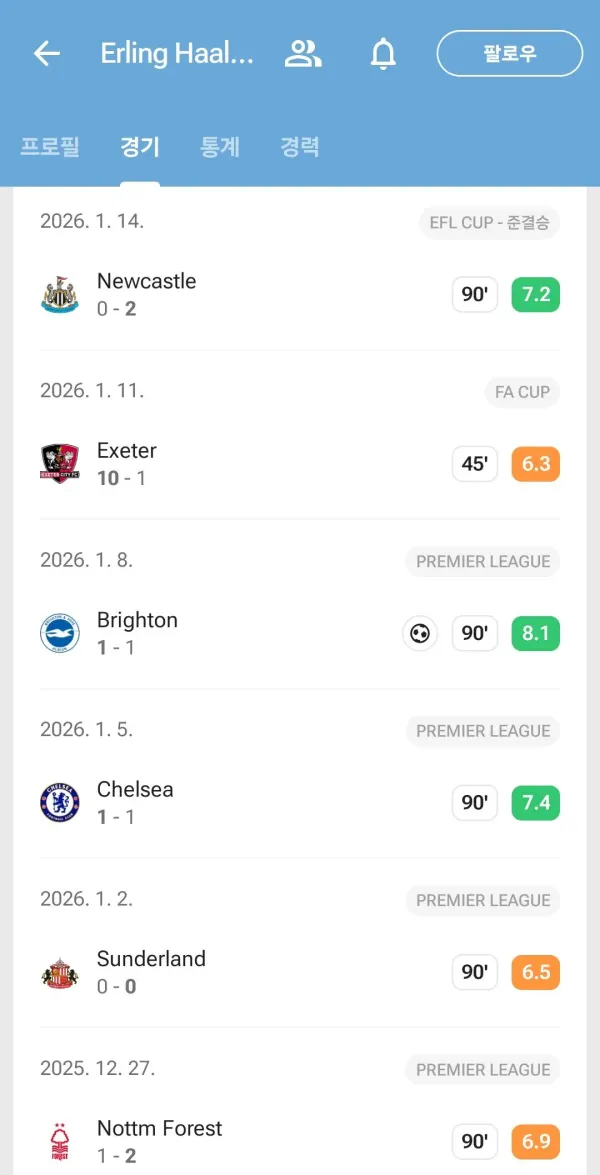Tap the notification bell icon
This screenshot has height=1175, width=600.
[x=384, y=54]
